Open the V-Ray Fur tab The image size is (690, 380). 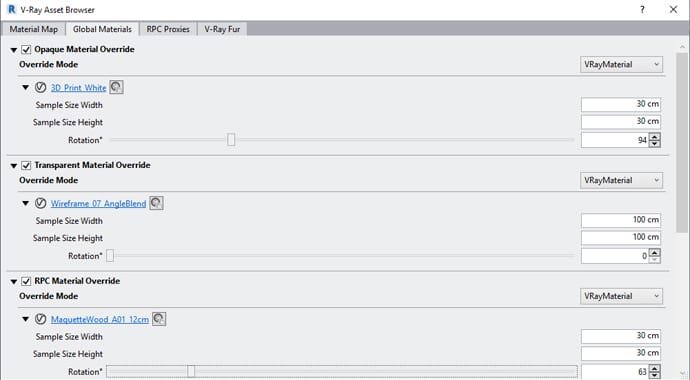[222, 29]
